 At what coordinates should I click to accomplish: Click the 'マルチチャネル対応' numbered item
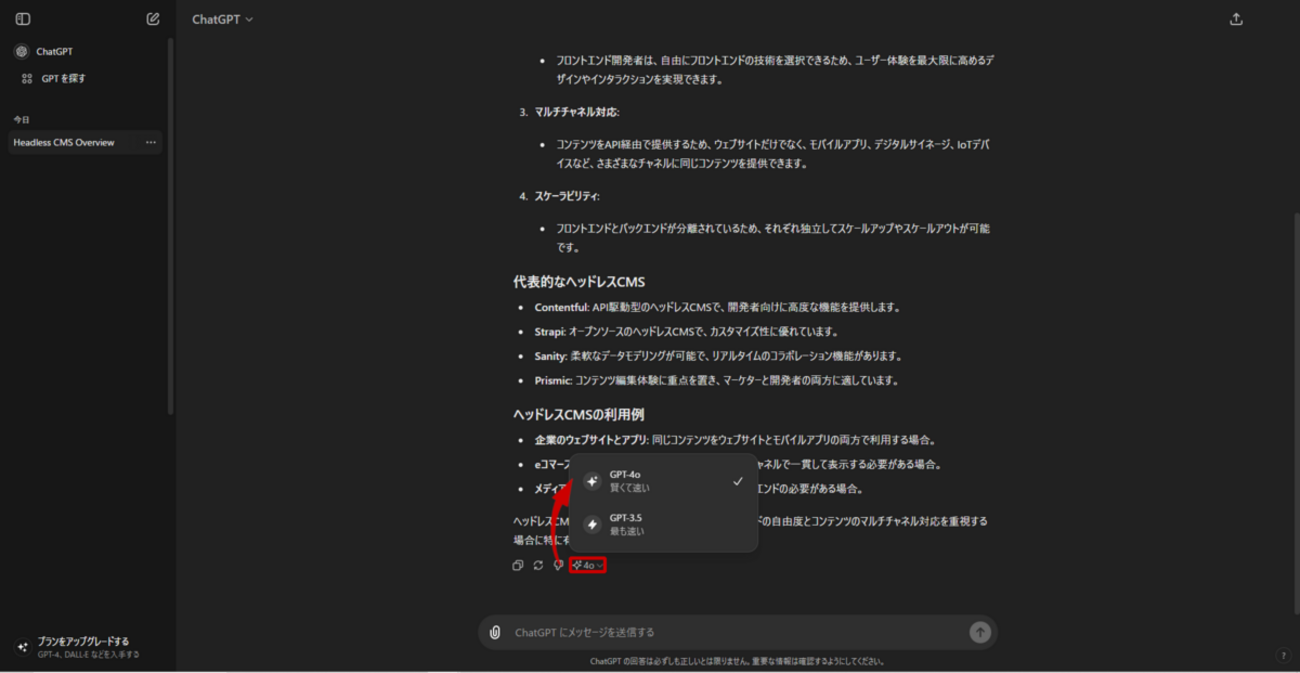coord(576,112)
